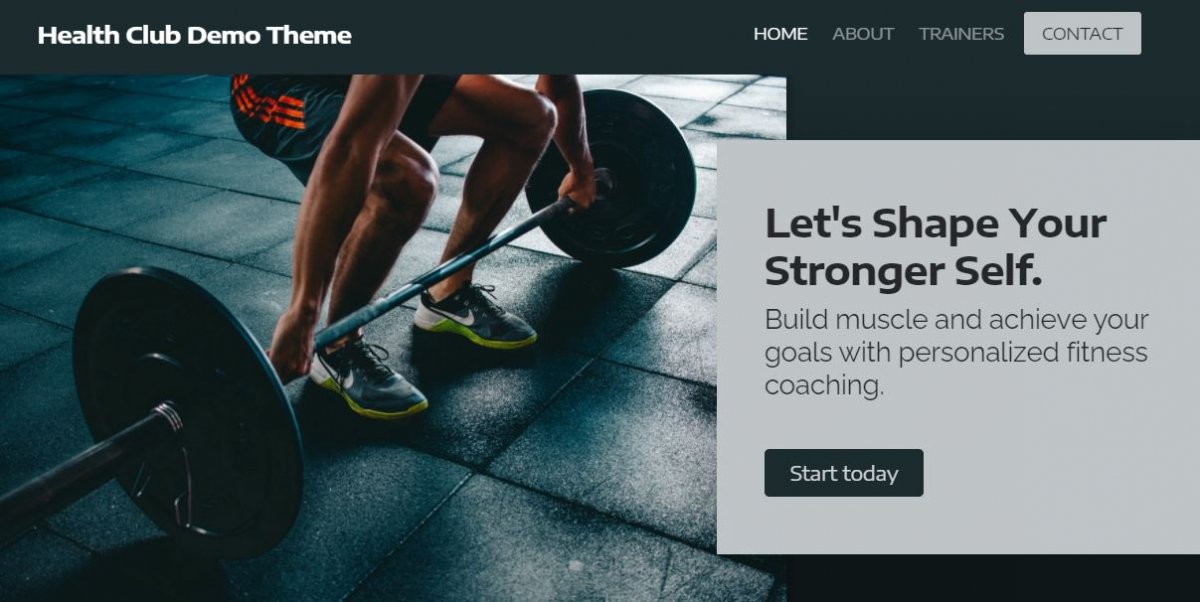1200x602 pixels.
Task: Click the athlete's hand gripping bar near rear plate
Action: pyautogui.click(x=580, y=186)
